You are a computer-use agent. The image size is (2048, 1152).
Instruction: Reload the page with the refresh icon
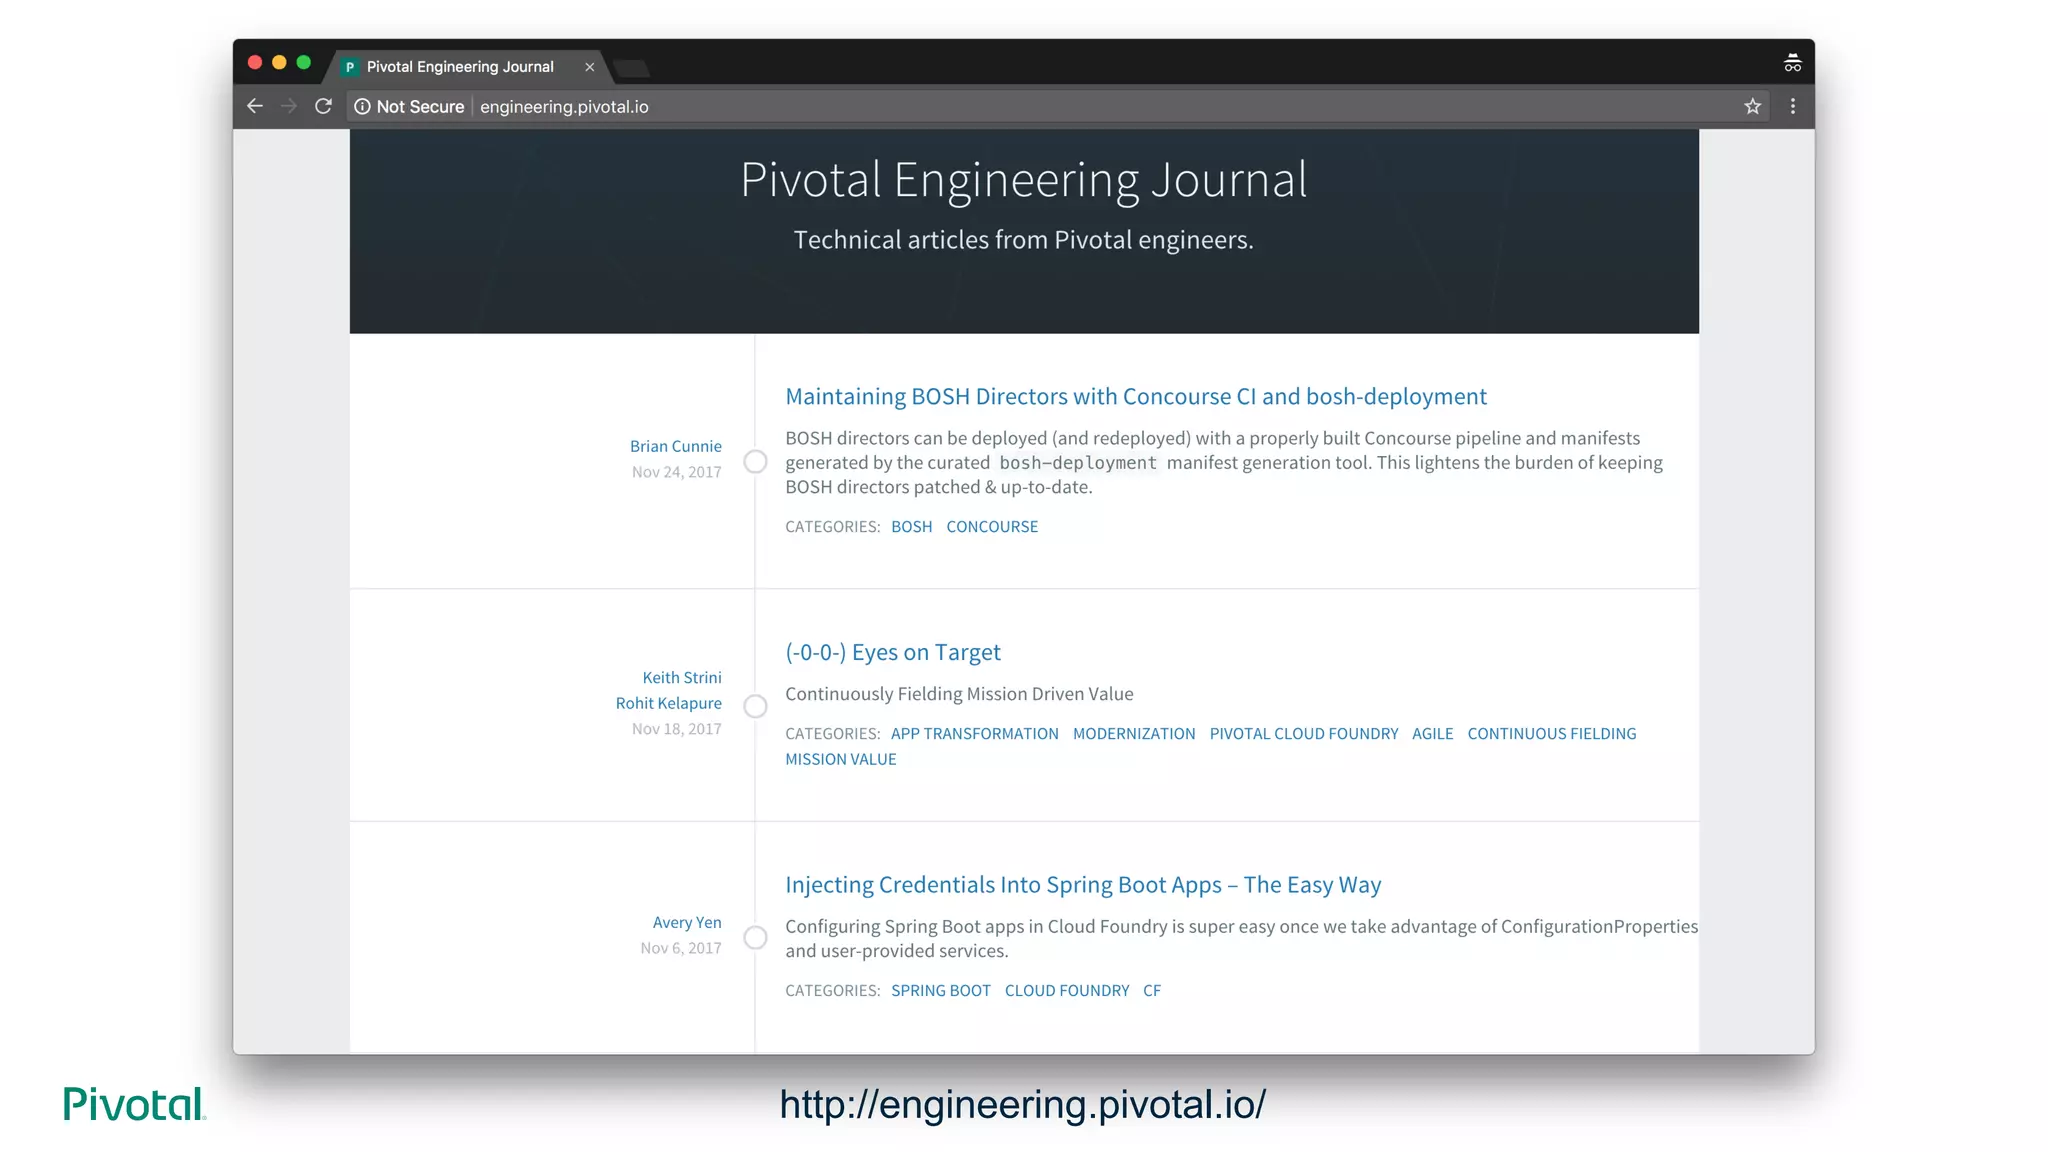pyautogui.click(x=323, y=106)
